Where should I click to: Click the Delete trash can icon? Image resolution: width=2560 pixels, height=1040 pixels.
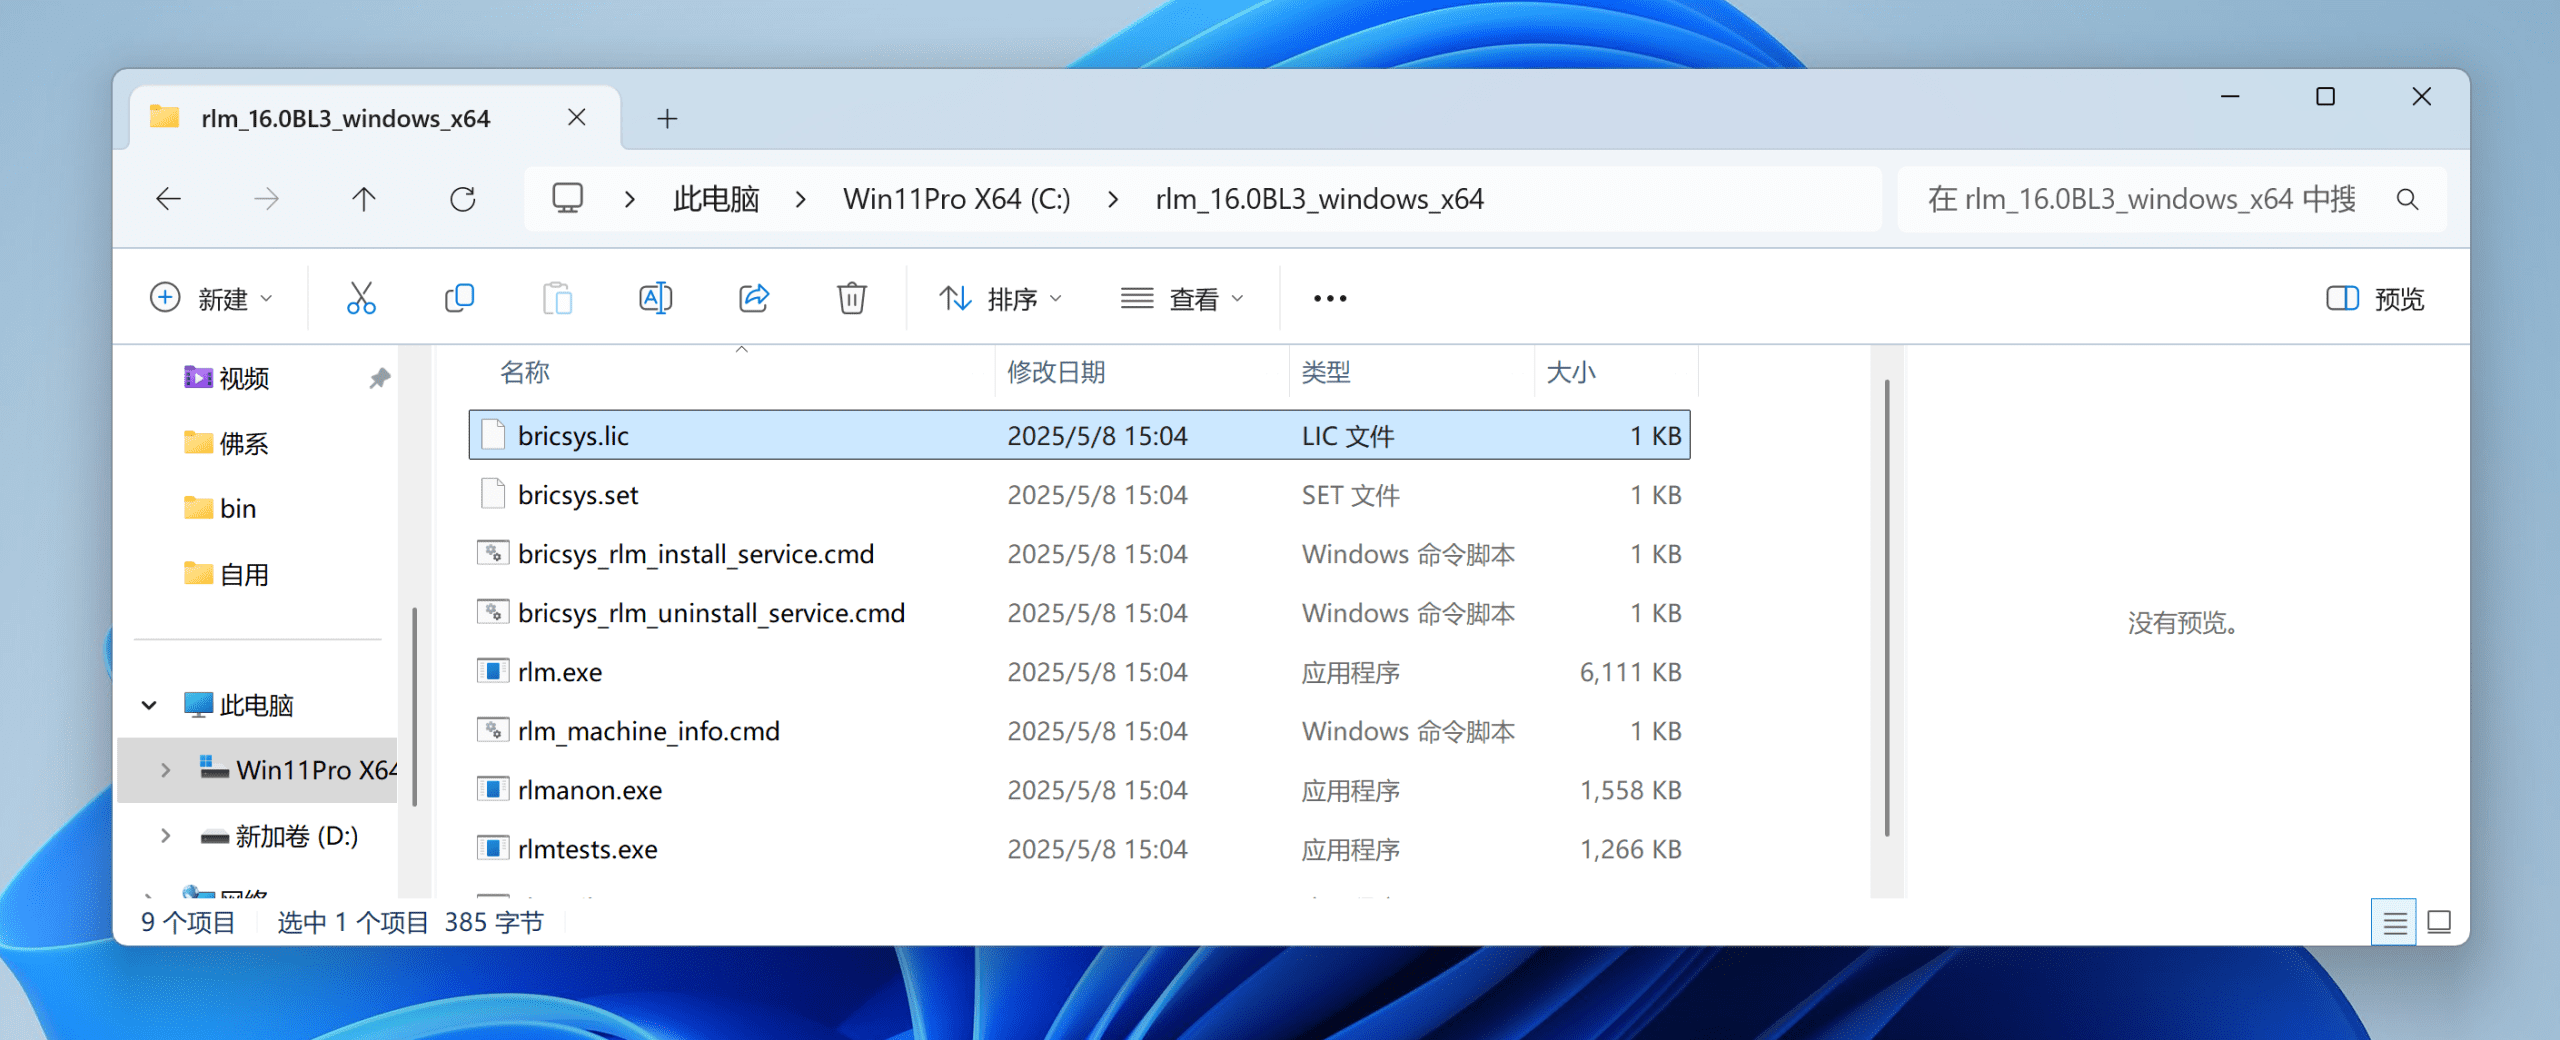point(851,298)
